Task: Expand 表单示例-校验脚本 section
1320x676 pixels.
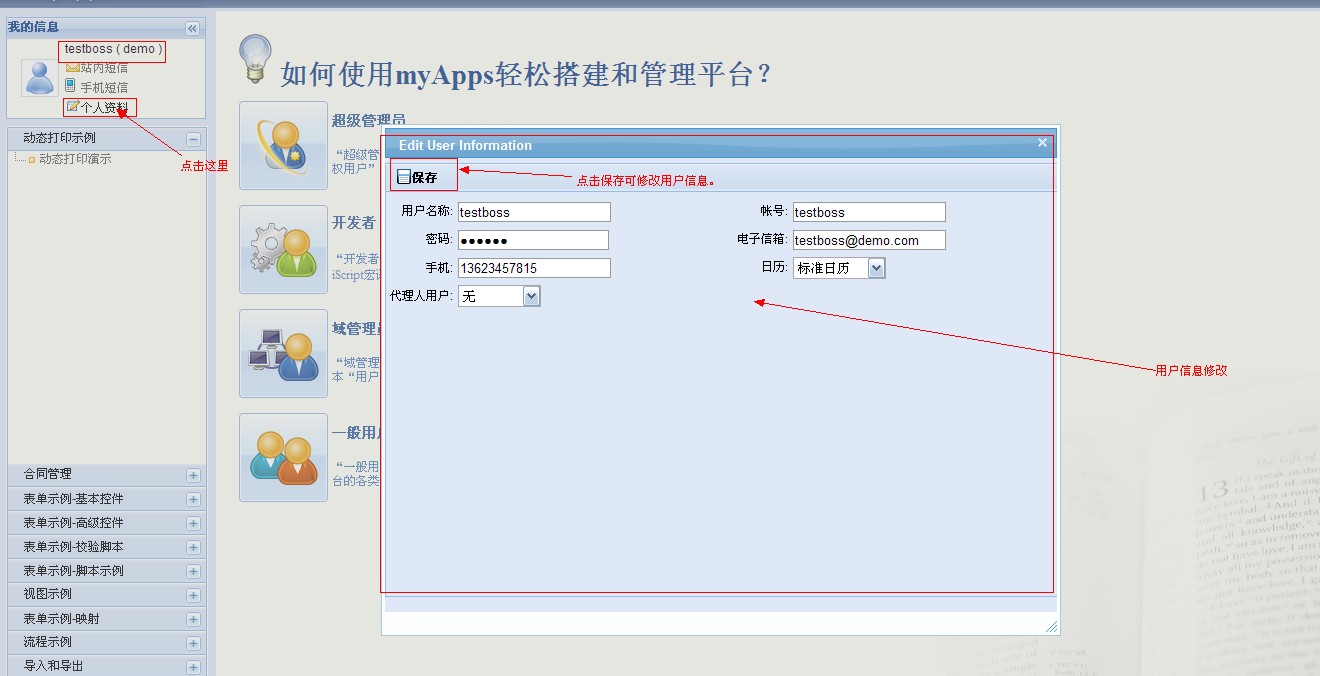Action: (x=193, y=547)
